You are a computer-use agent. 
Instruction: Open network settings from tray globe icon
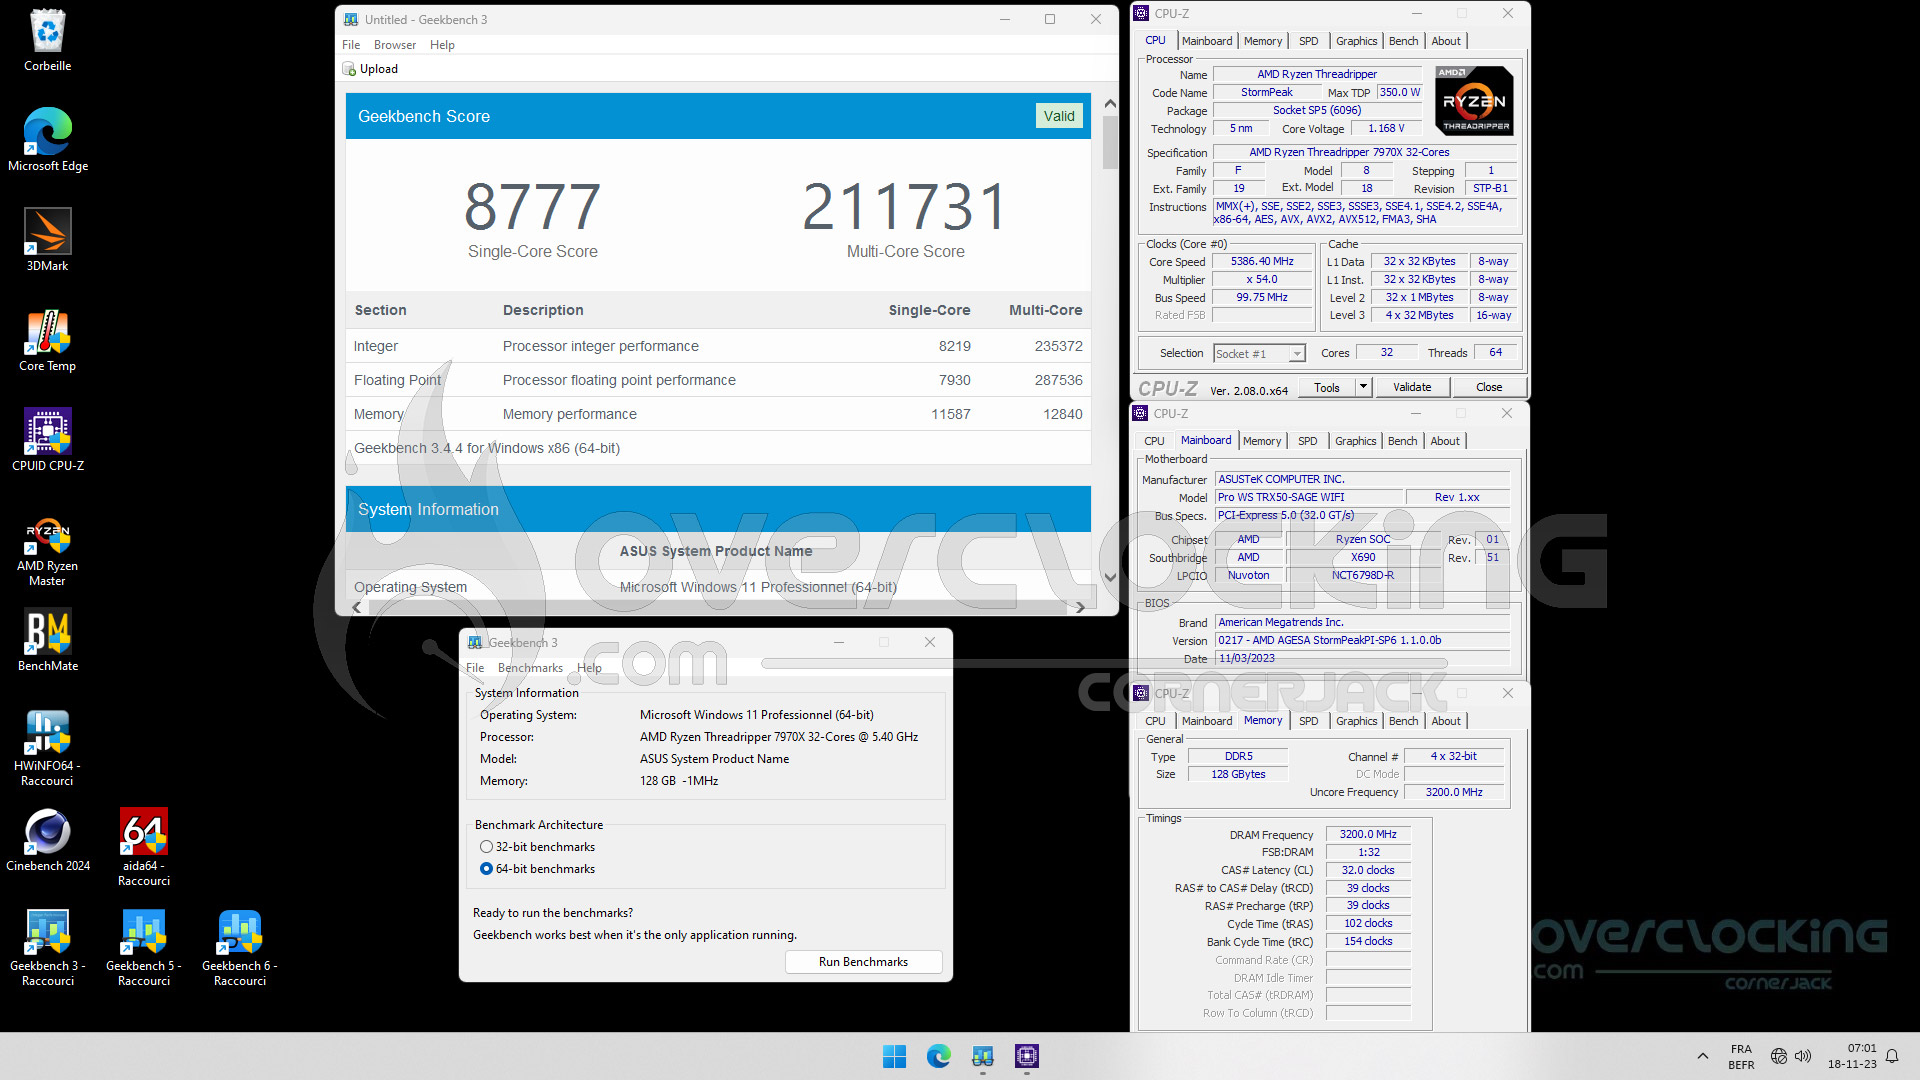click(1779, 1056)
